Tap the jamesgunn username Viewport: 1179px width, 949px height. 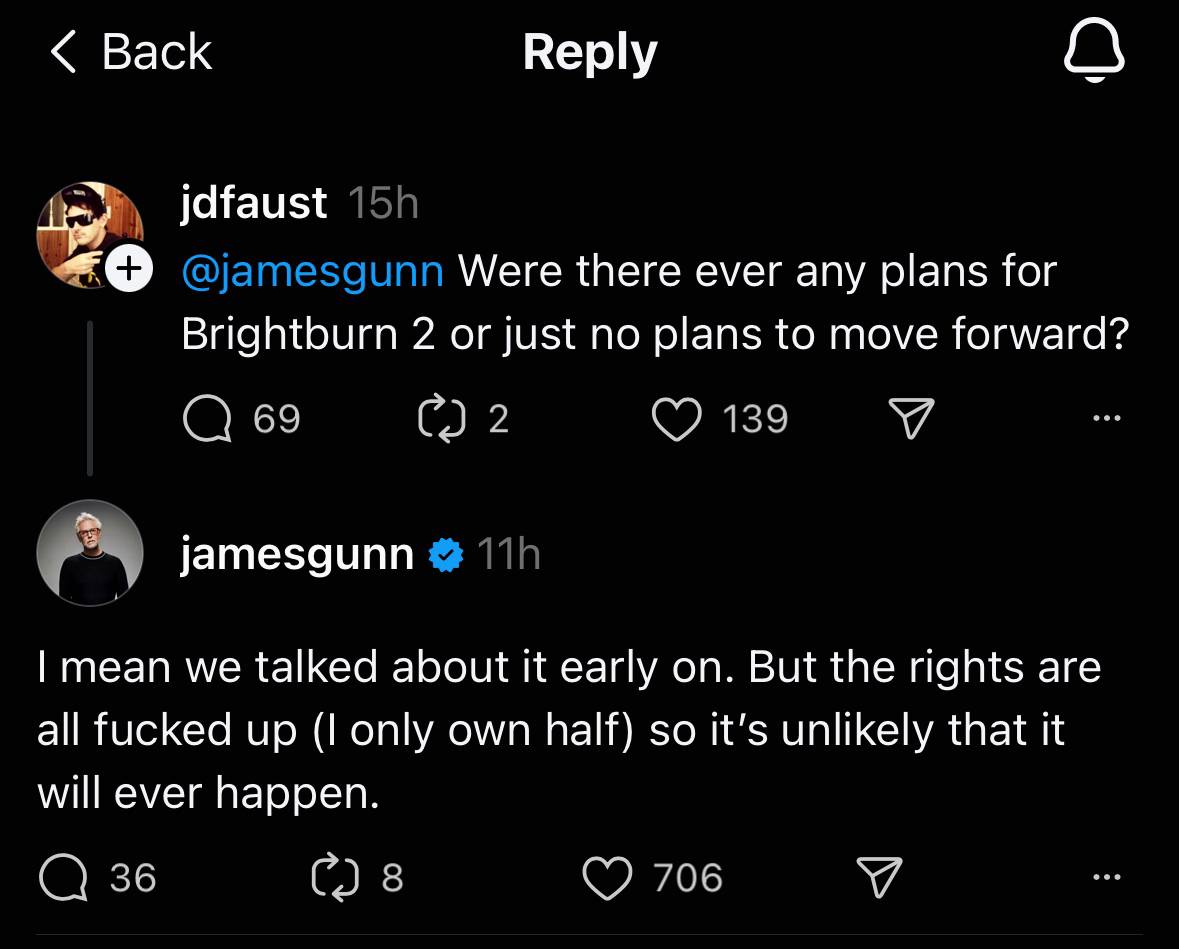point(297,553)
